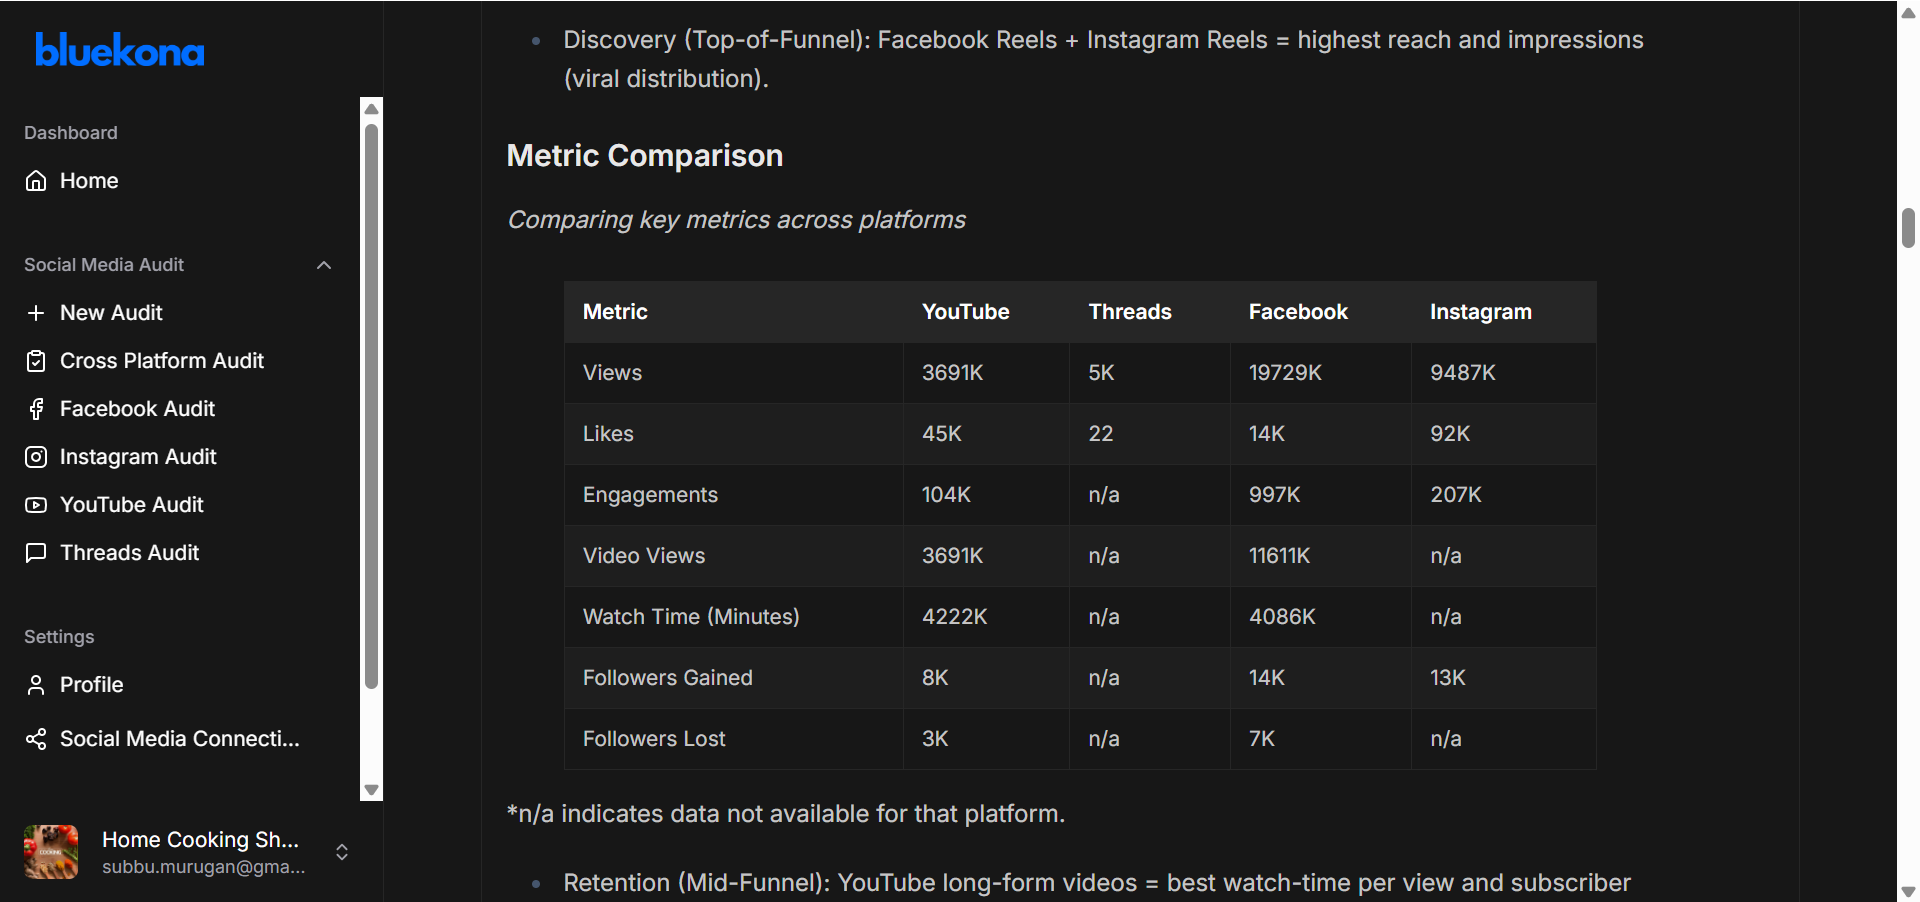1920x902 pixels.
Task: Click the Facebook icon next to Facebook Audit
Action: click(x=36, y=409)
